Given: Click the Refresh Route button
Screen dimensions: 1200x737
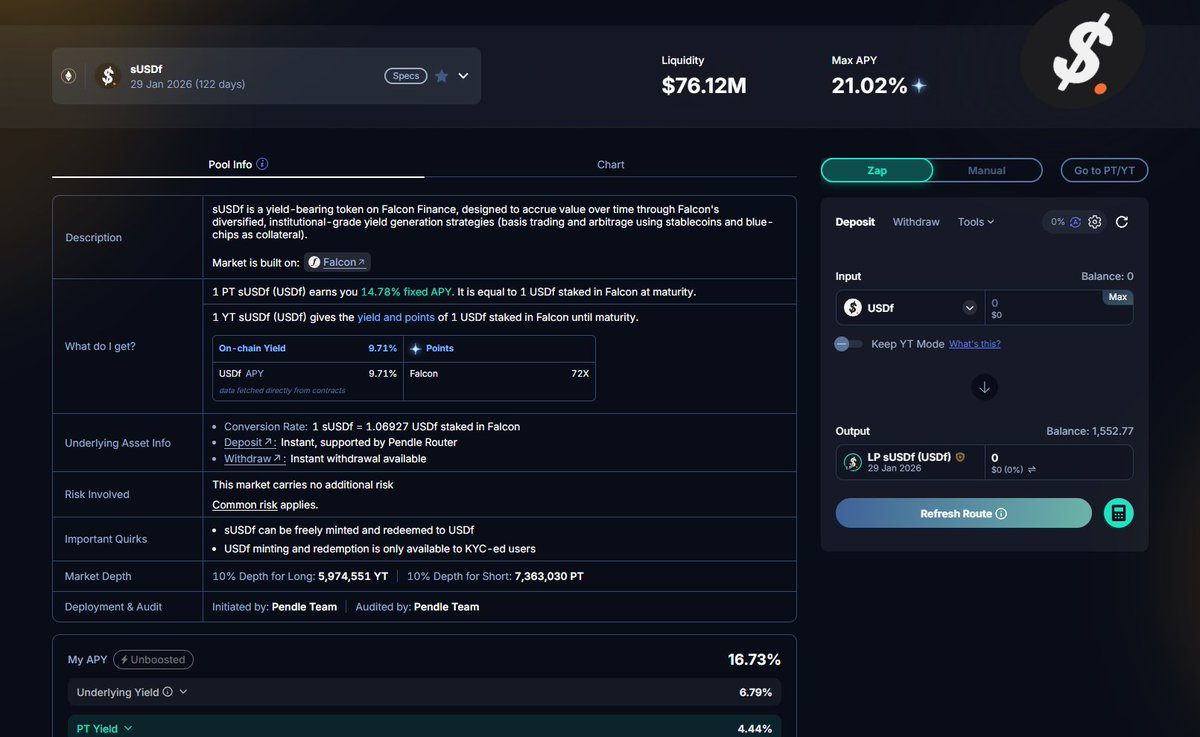Looking at the screenshot, I should pos(963,513).
